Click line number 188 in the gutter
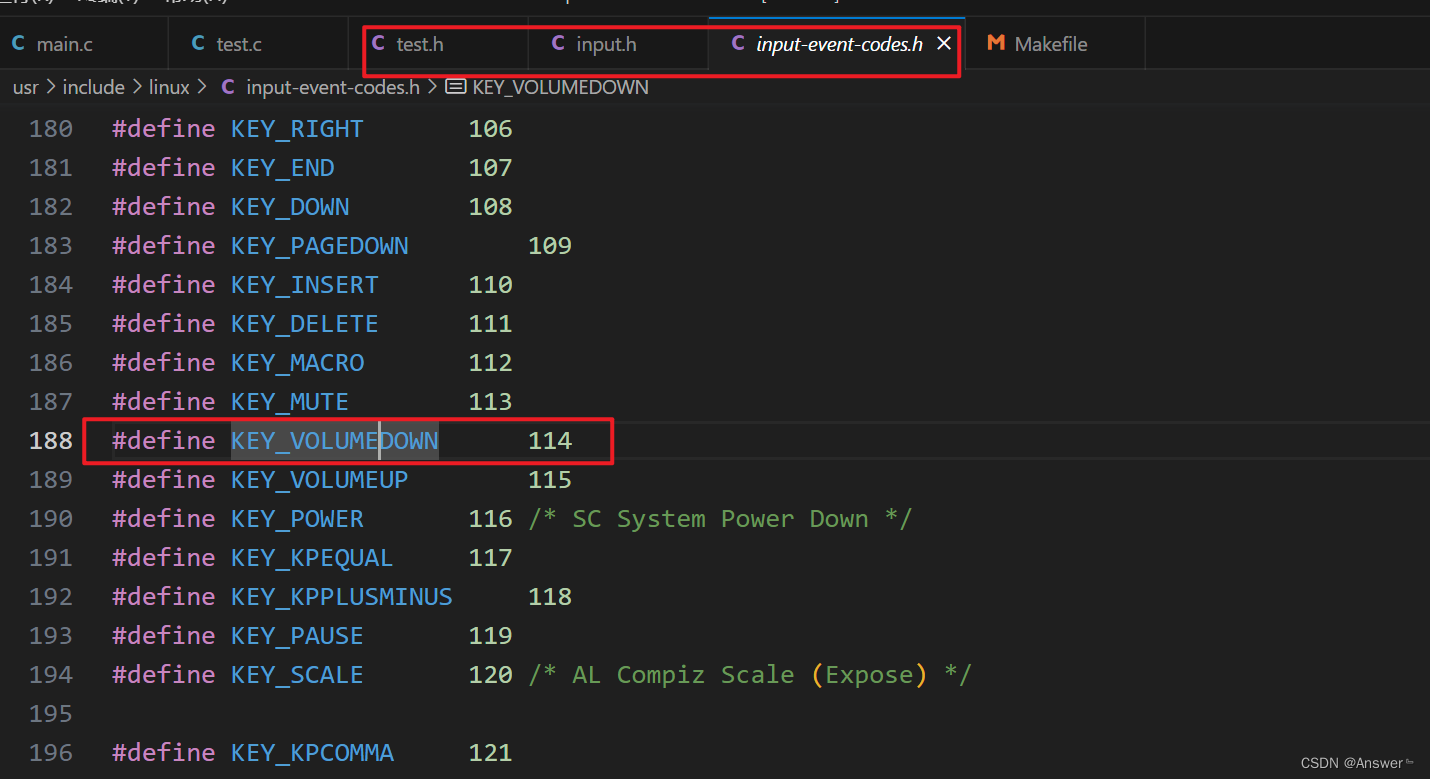The height and width of the screenshot is (779, 1430). point(51,441)
